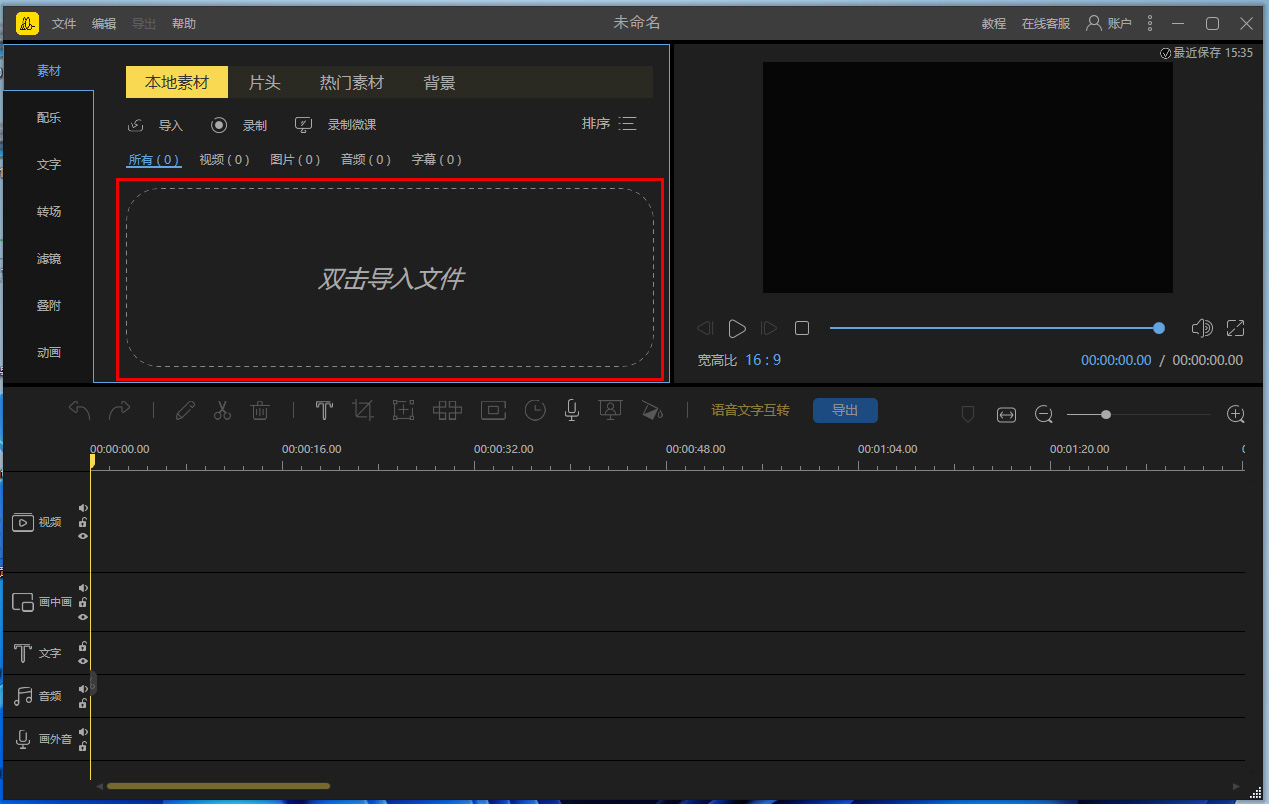
Task: Open the 文件 menu
Action: [64, 23]
